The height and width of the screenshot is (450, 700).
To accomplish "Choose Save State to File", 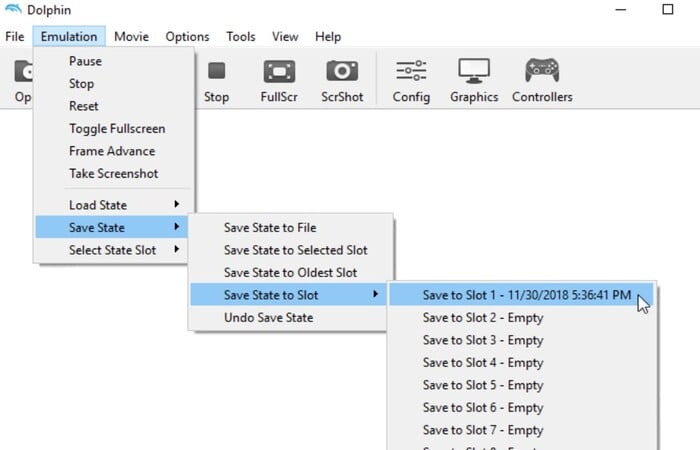I will coord(291,228).
